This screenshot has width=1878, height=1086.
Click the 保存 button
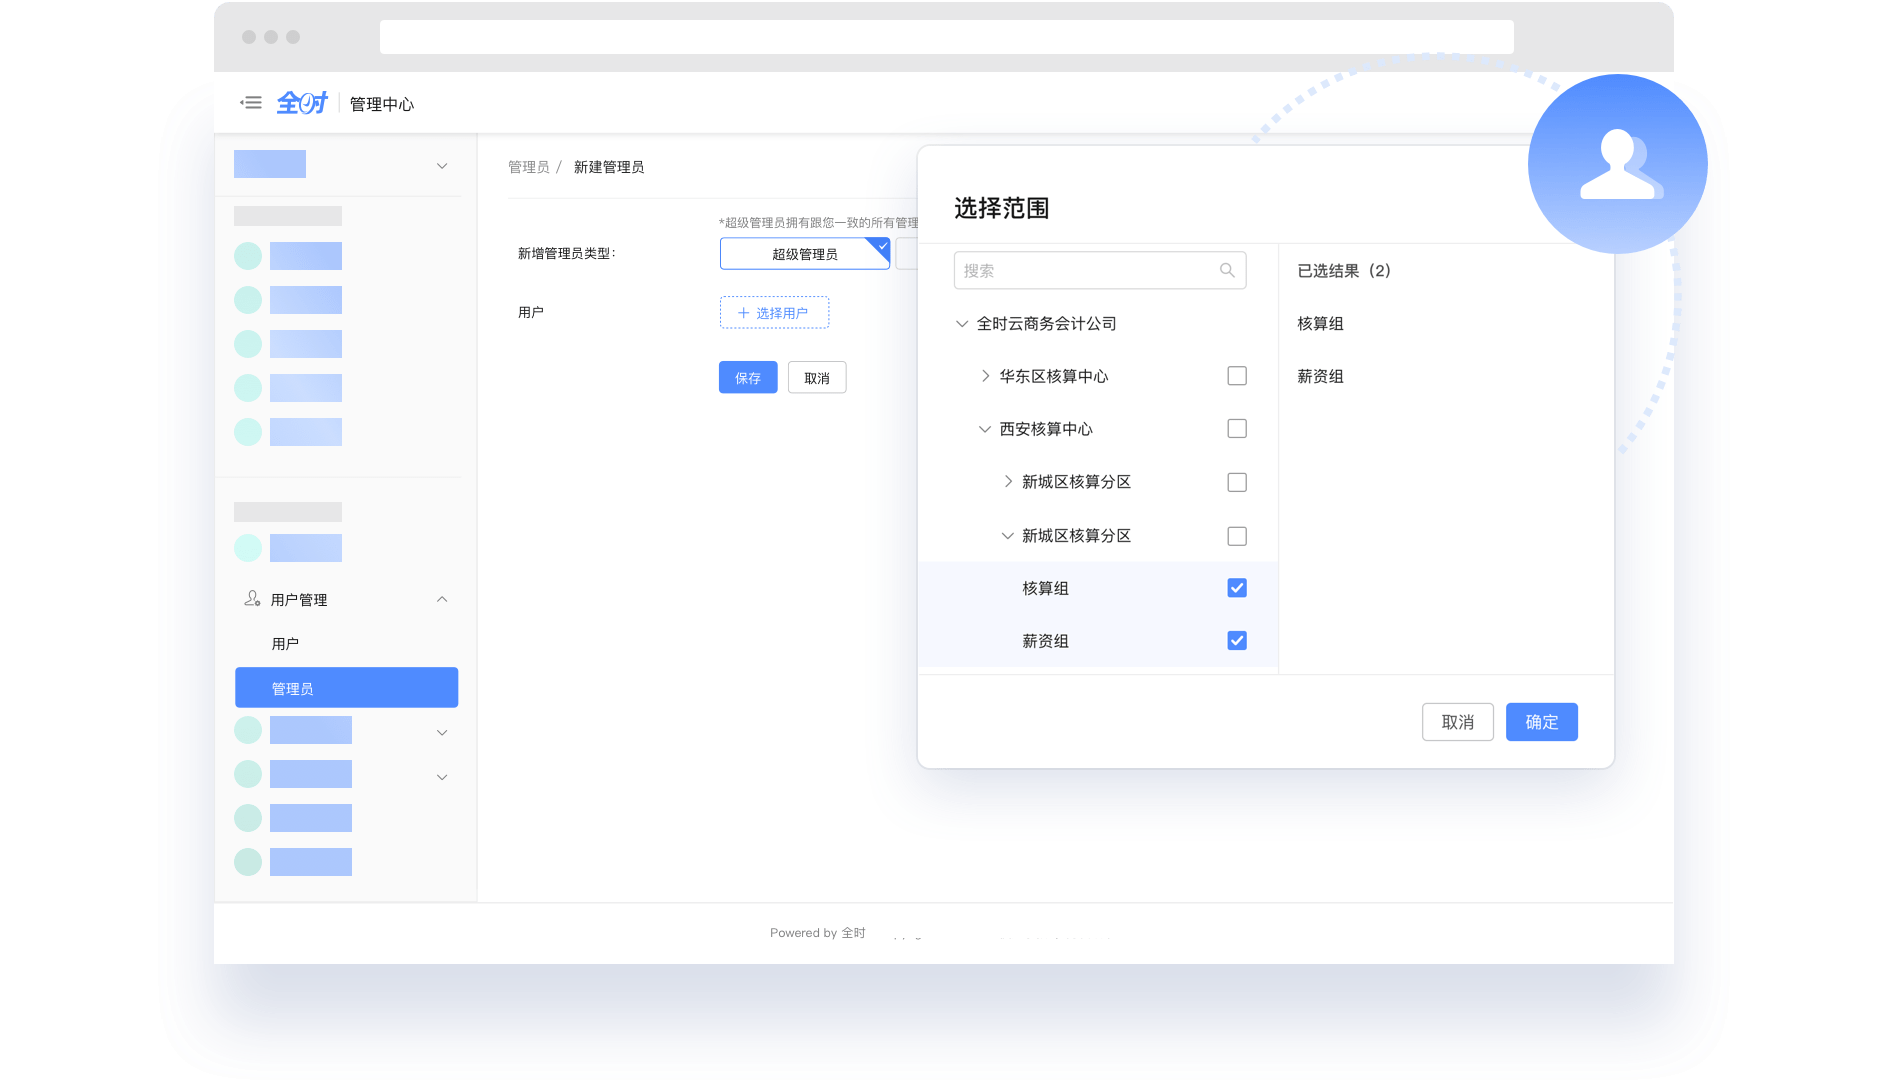coord(748,378)
